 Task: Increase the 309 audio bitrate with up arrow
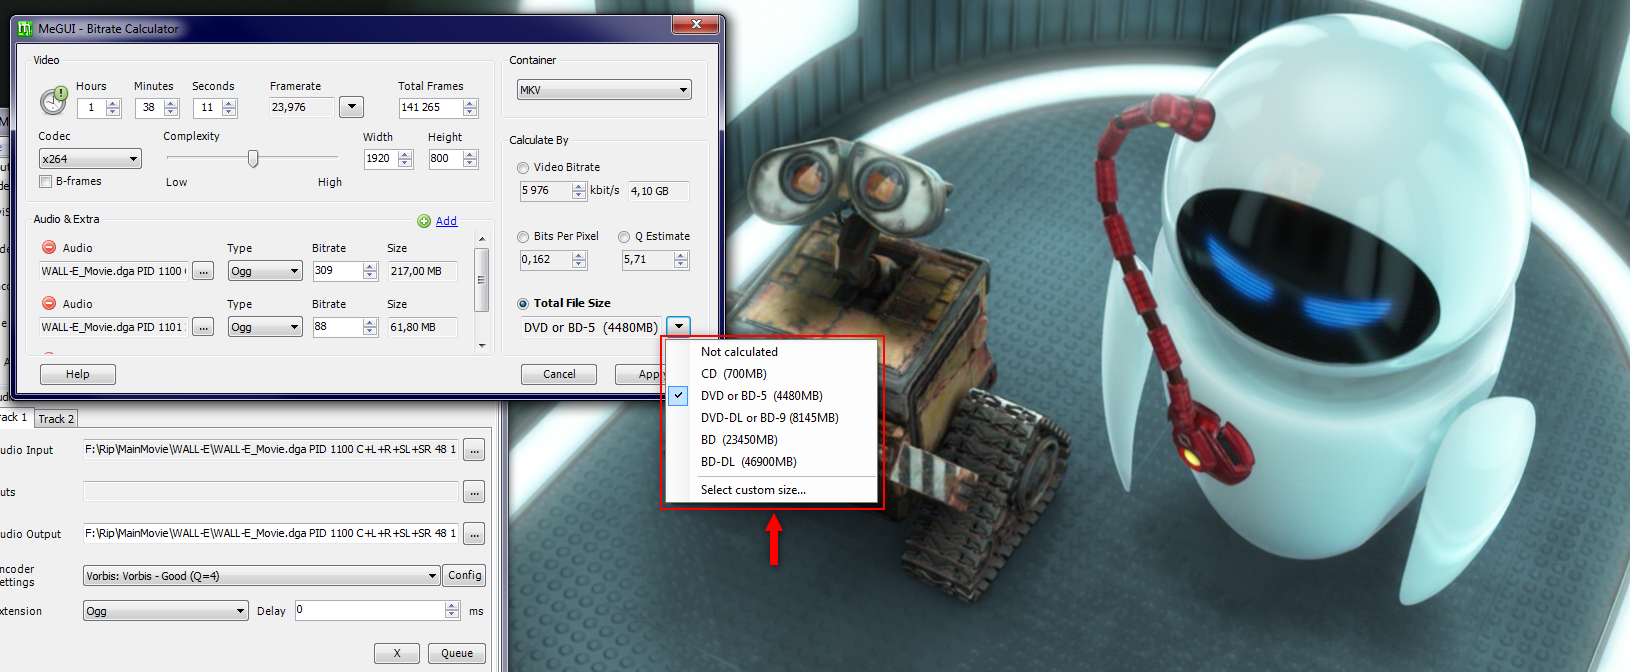pos(370,267)
